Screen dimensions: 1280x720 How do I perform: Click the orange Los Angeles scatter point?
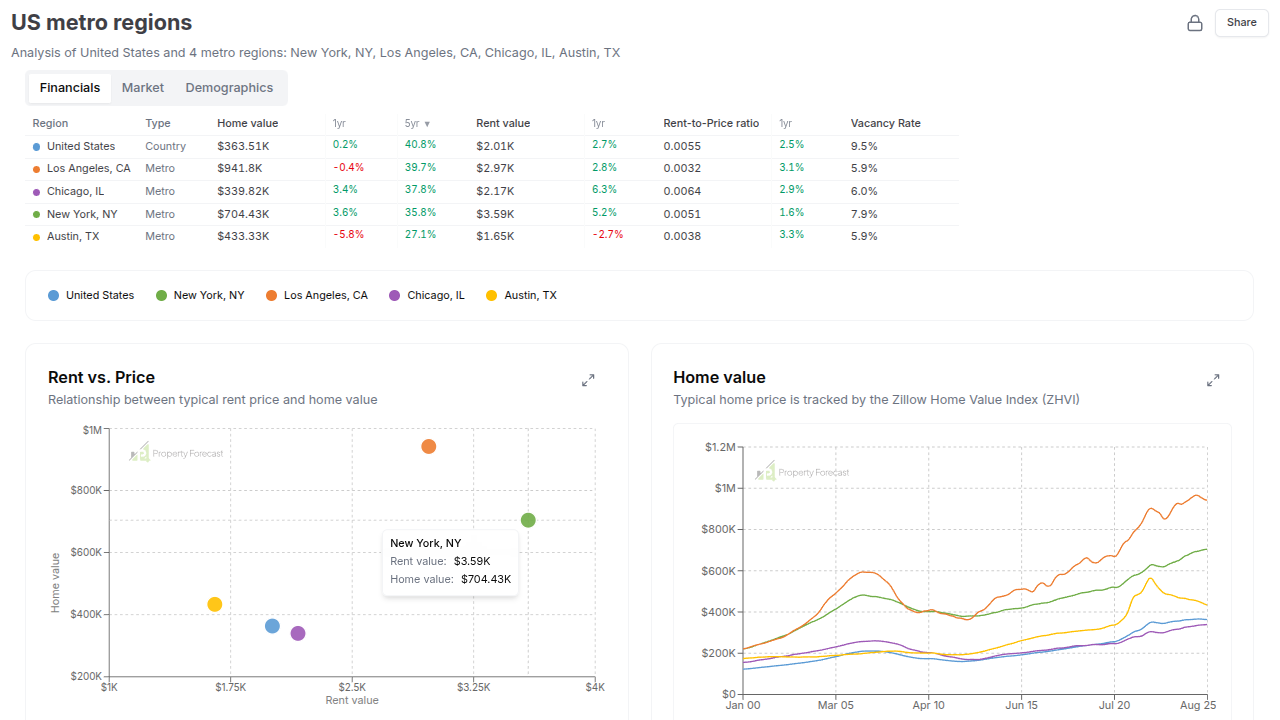(x=428, y=446)
